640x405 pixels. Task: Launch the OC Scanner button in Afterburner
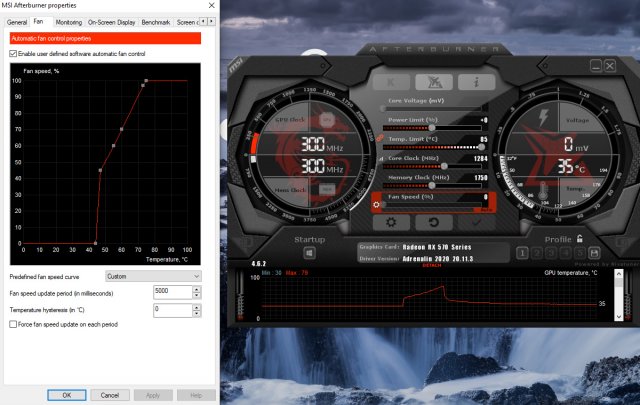tap(434, 82)
